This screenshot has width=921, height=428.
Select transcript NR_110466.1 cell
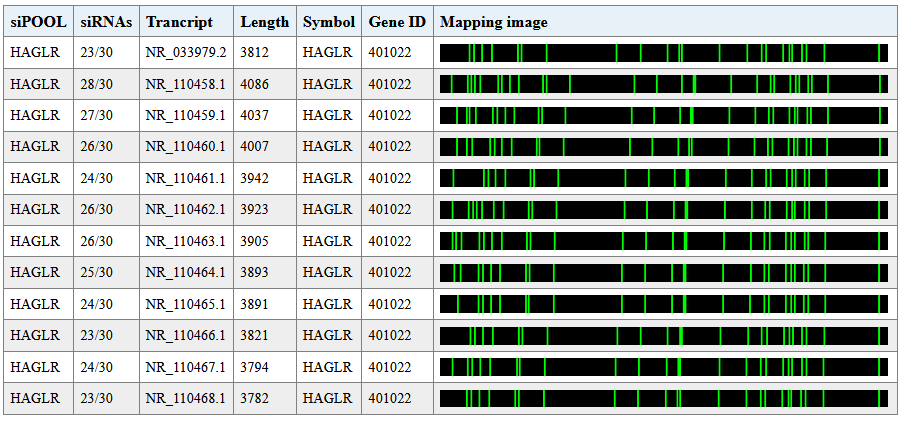tap(186, 335)
